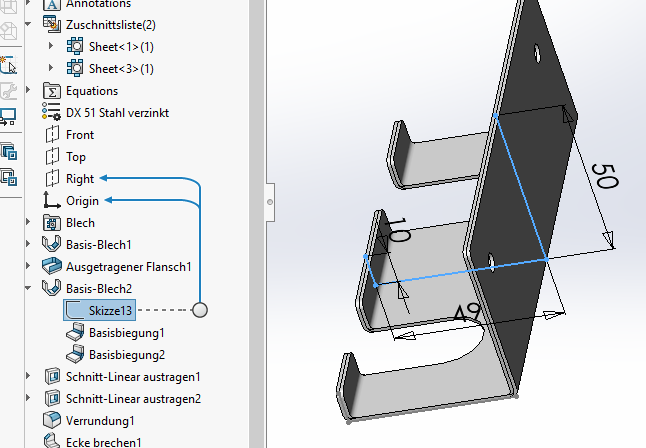This screenshot has width=646, height=448.
Task: Select the DX 51 Stahl verzinkt label
Action: [x=117, y=113]
